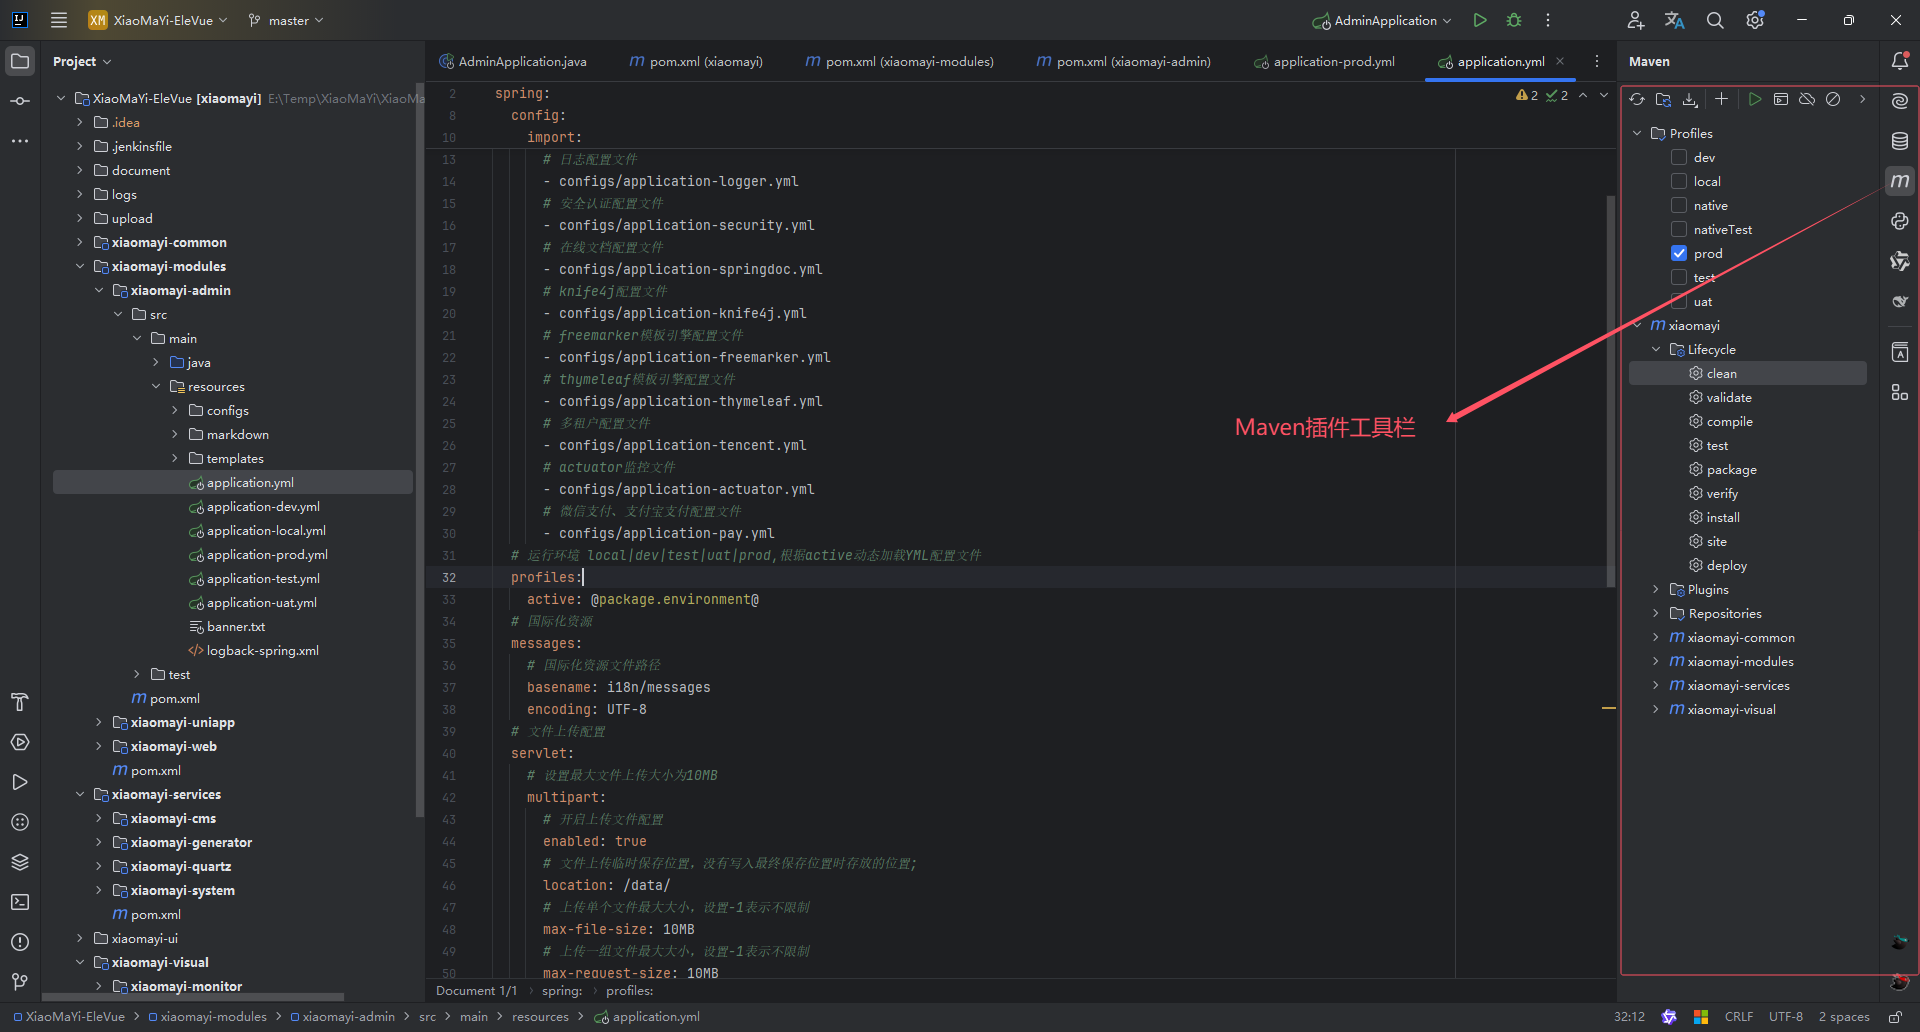Click the editor vertical scrollbar
Image resolution: width=1920 pixels, height=1032 pixels.
coord(1610,390)
